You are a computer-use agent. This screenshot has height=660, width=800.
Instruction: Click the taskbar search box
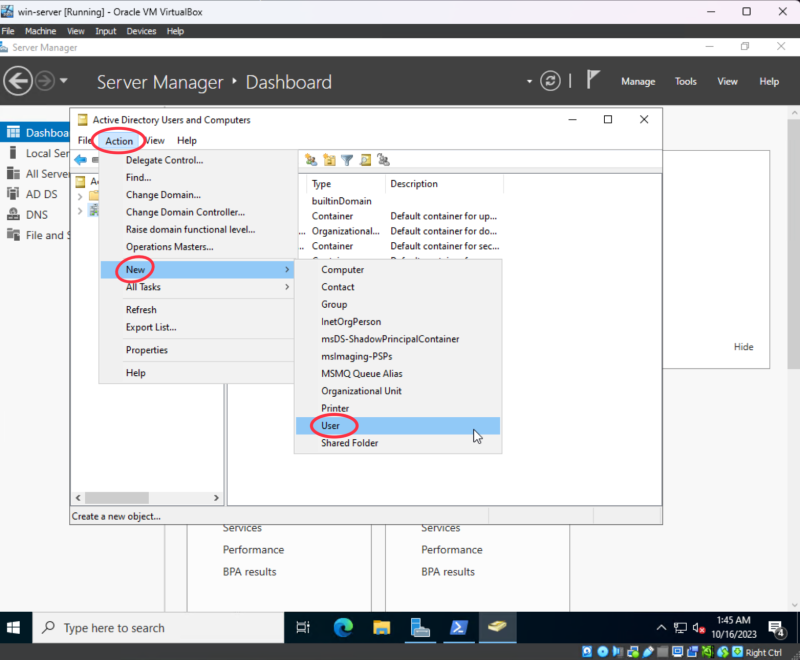click(x=150, y=628)
